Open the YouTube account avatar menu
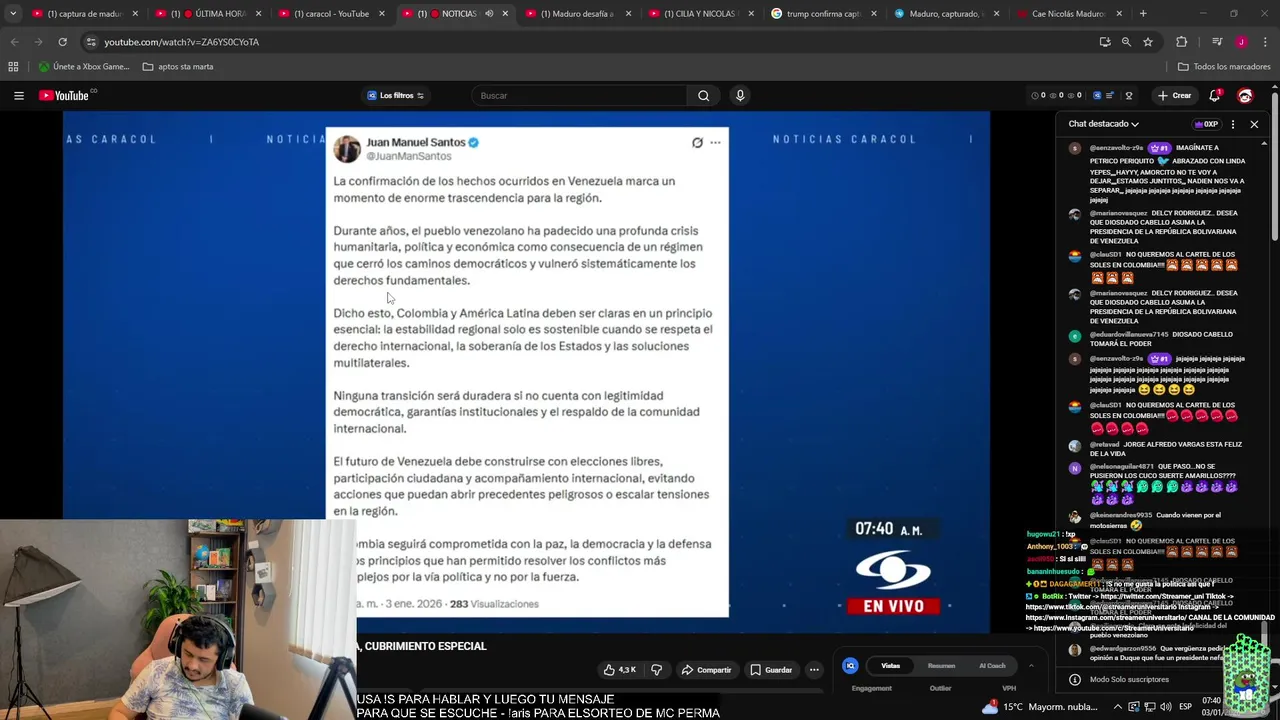This screenshot has height=720, width=1280. coord(1245,96)
